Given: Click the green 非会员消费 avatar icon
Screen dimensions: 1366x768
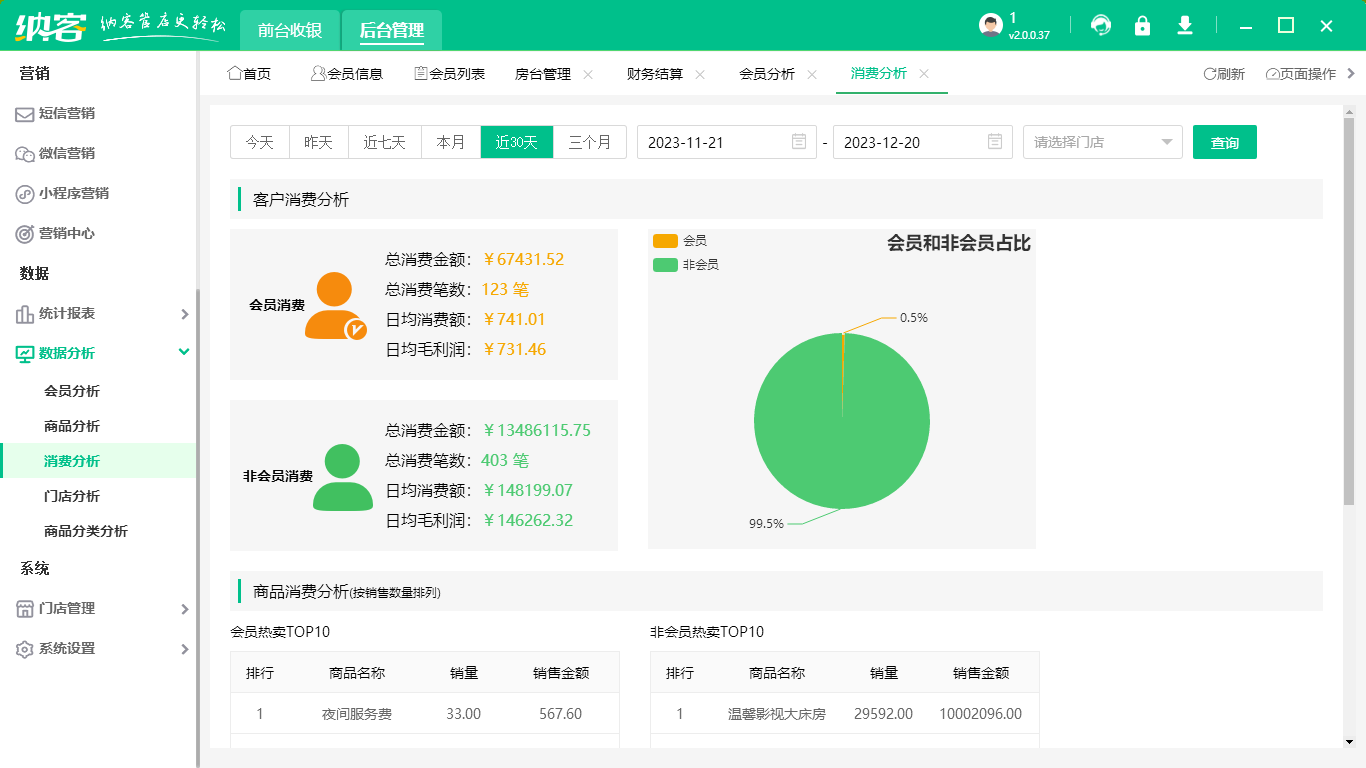Looking at the screenshot, I should pyautogui.click(x=342, y=477).
